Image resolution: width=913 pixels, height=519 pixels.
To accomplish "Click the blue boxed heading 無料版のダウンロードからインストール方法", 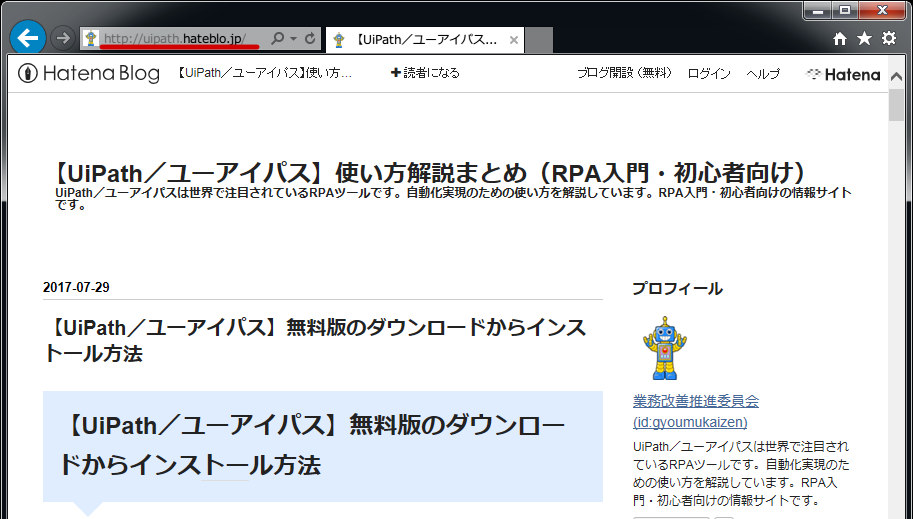I will click(x=323, y=446).
